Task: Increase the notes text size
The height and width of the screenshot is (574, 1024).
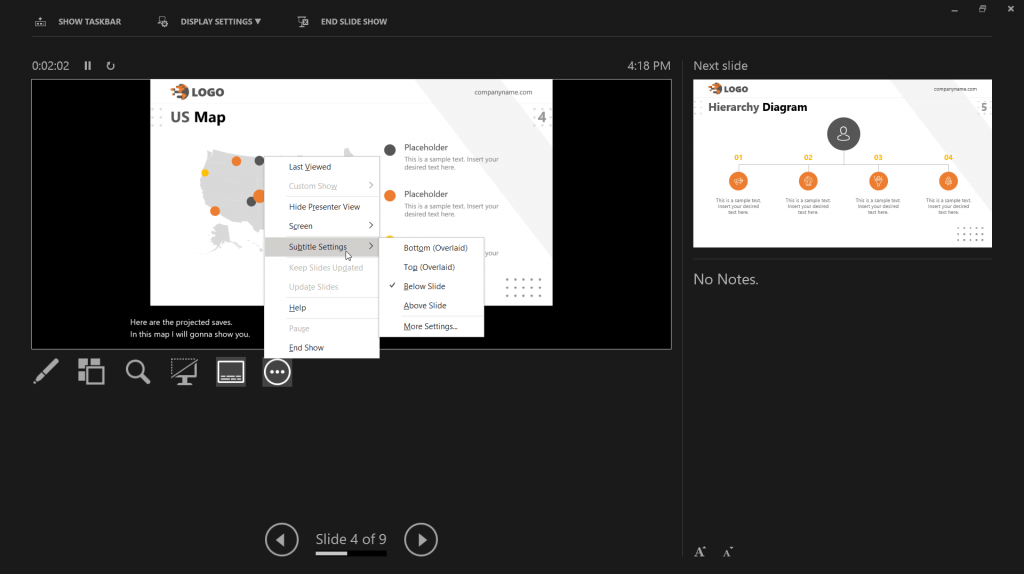Action: click(x=699, y=552)
